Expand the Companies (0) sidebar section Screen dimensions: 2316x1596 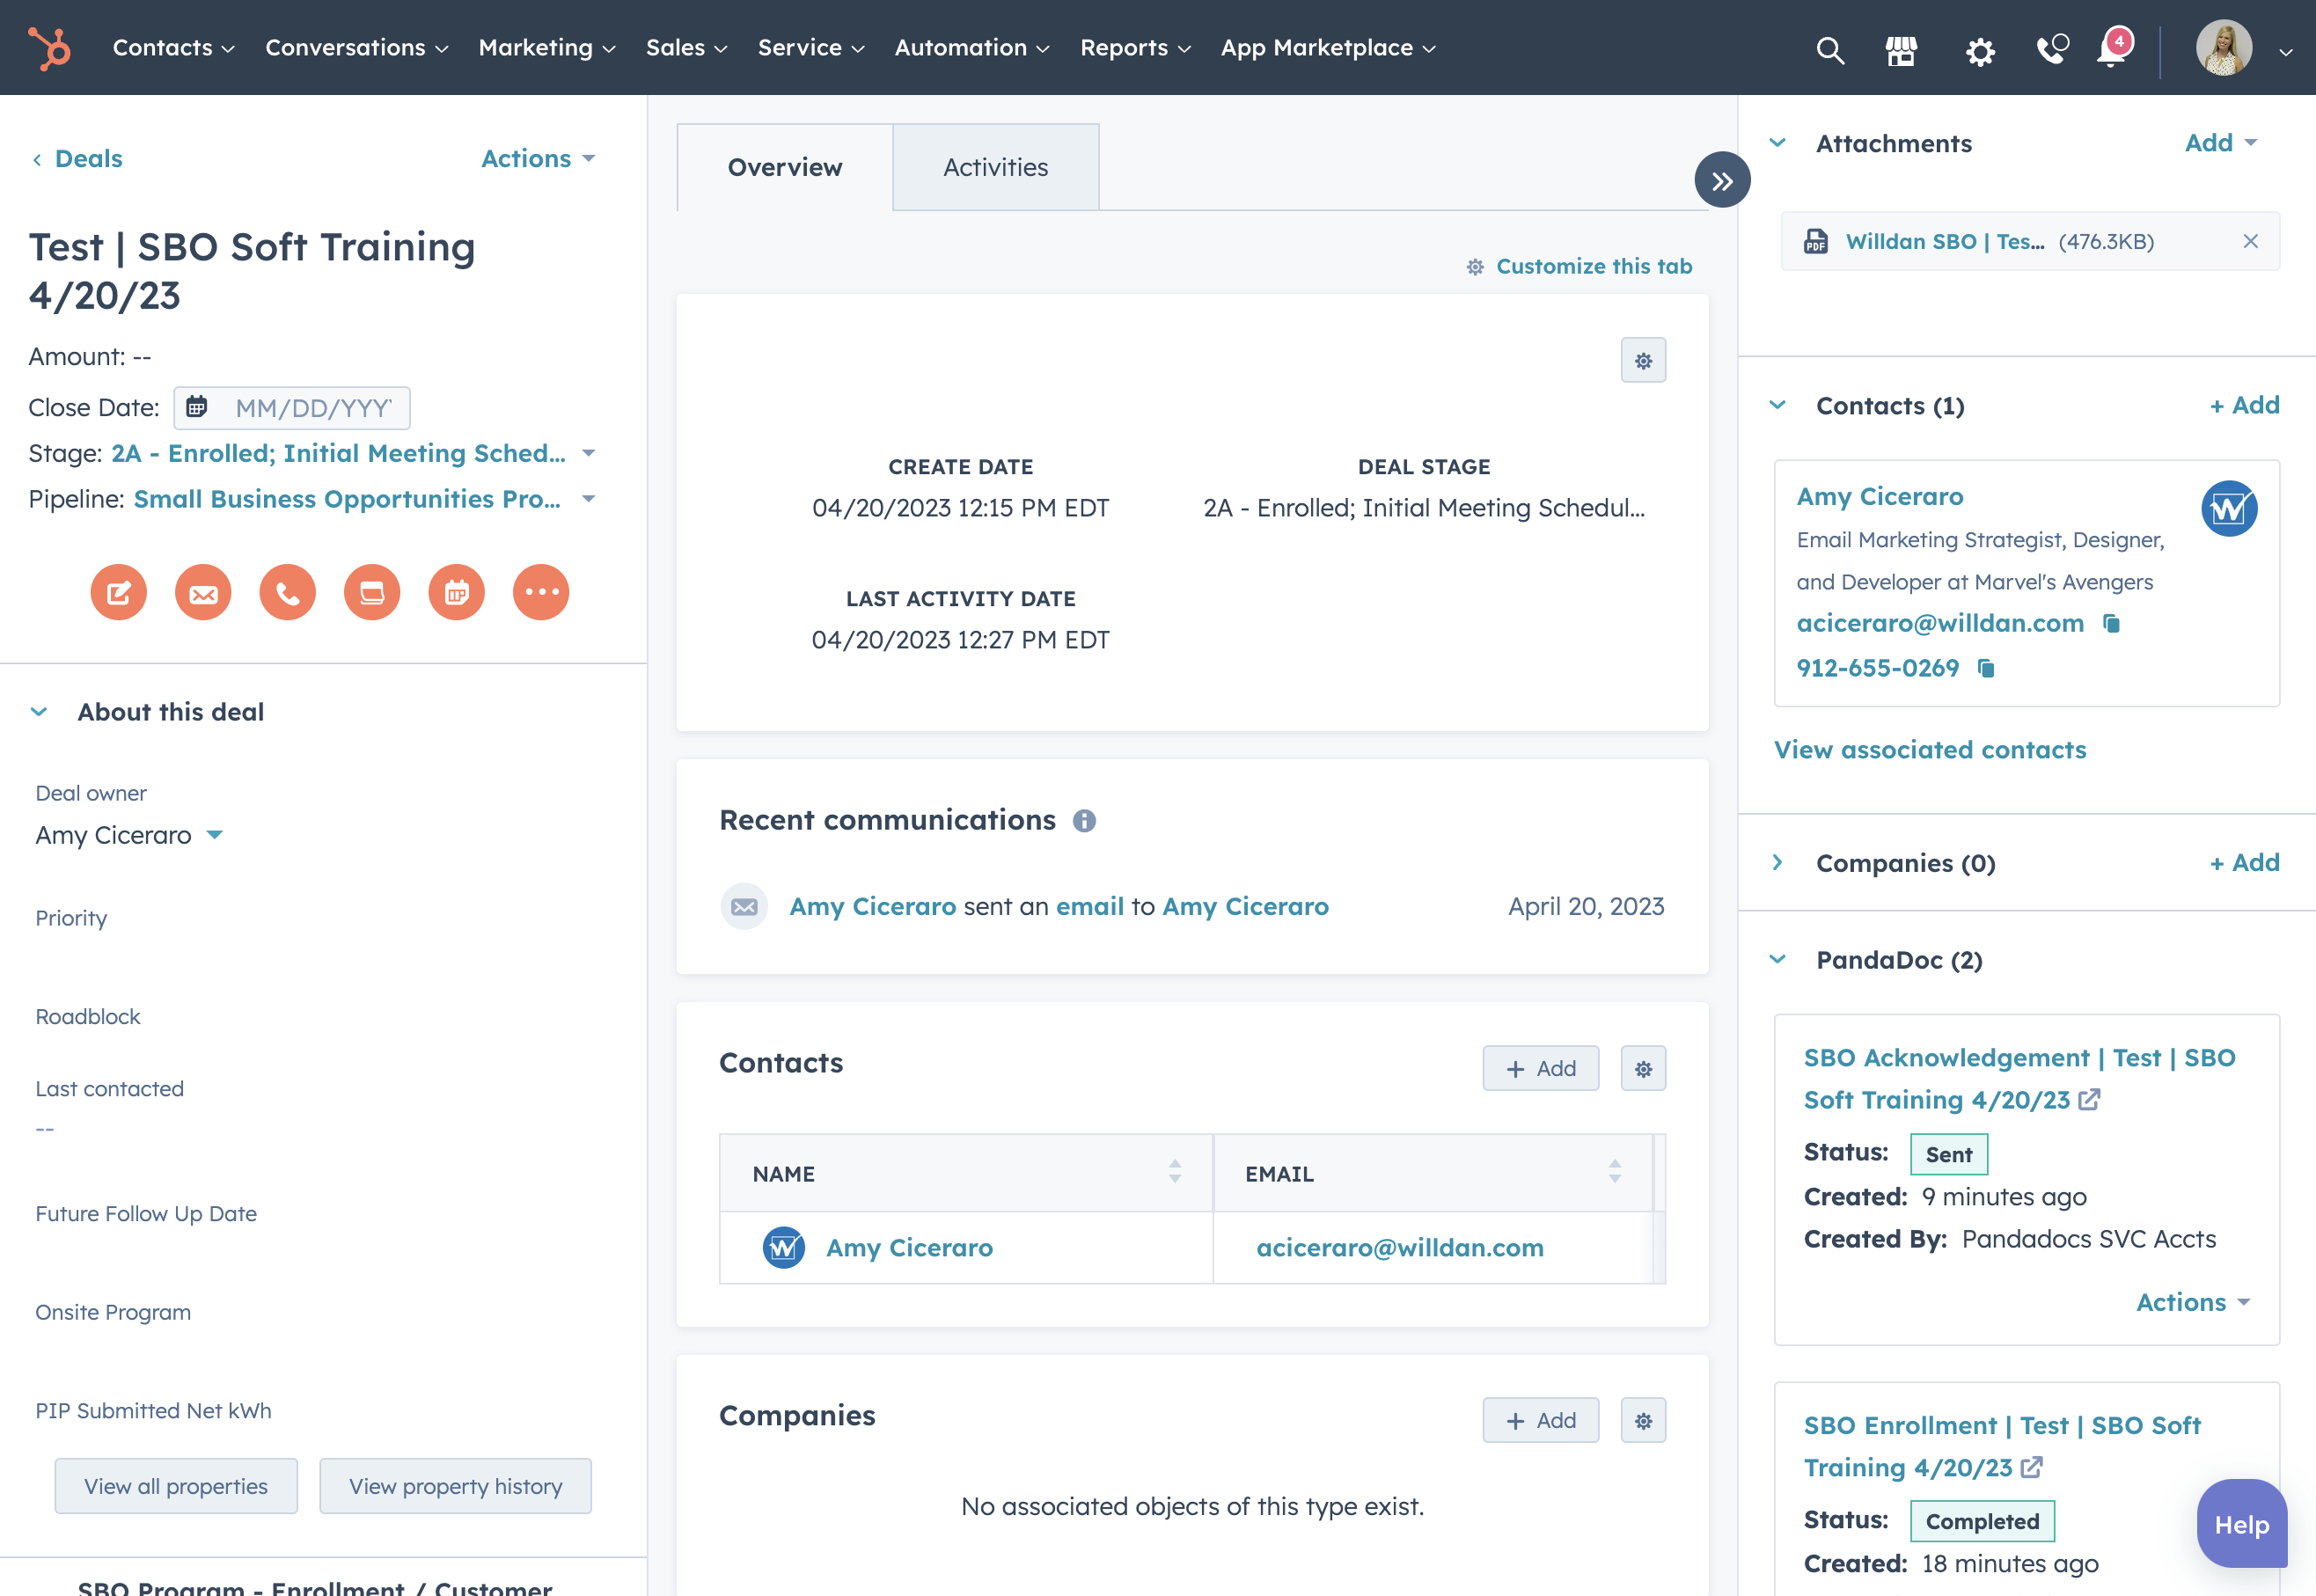click(1777, 862)
